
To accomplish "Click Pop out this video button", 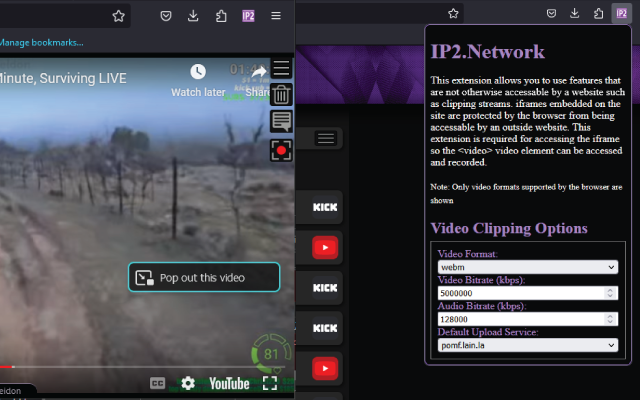I will coord(204,277).
